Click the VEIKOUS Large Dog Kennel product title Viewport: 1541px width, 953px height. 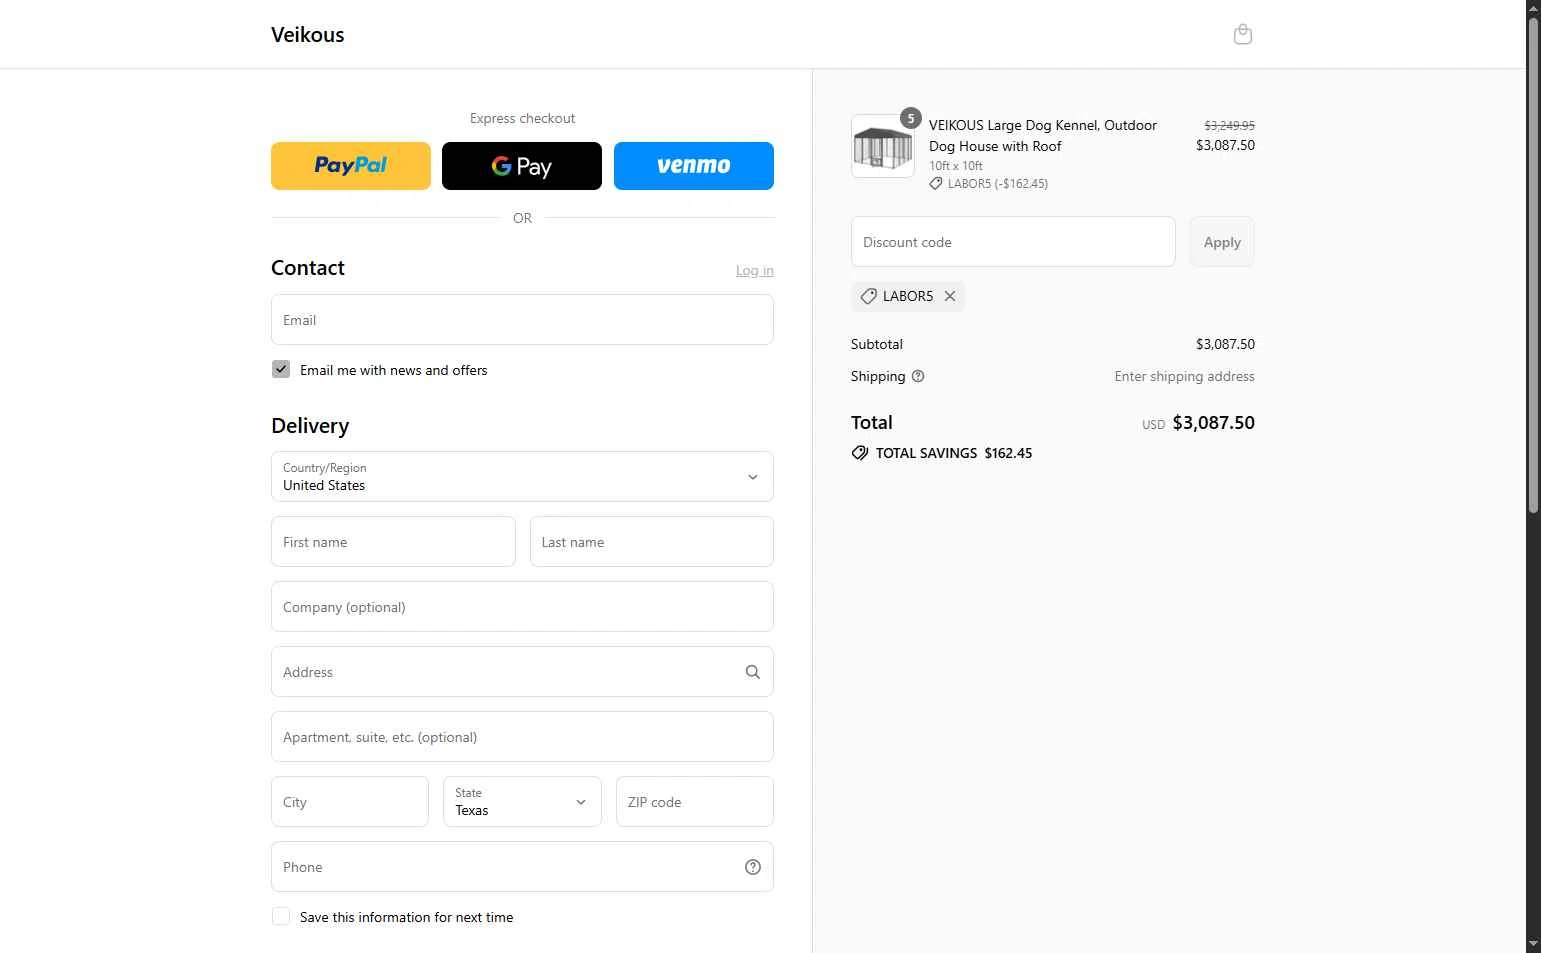1043,136
